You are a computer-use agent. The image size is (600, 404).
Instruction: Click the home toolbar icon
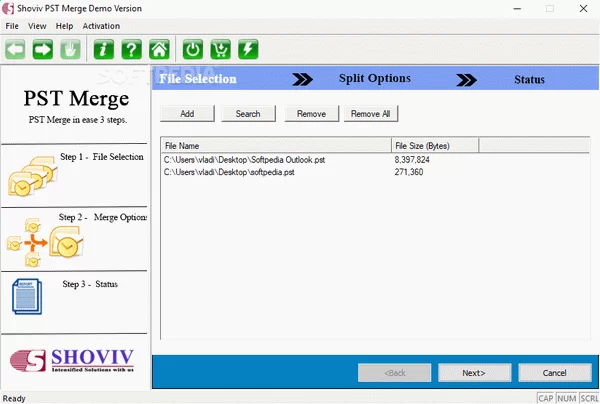(159, 49)
